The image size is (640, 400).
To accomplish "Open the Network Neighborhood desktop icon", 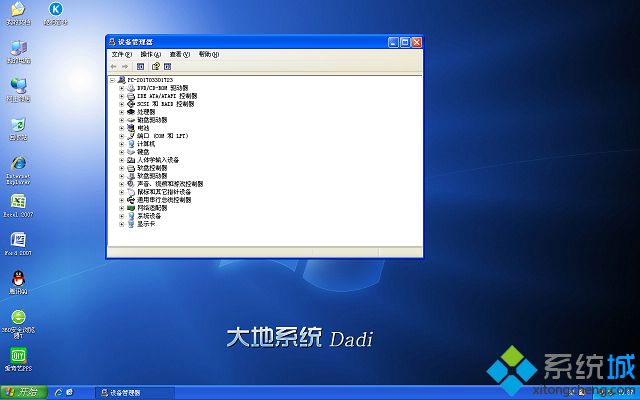I will coord(18,90).
